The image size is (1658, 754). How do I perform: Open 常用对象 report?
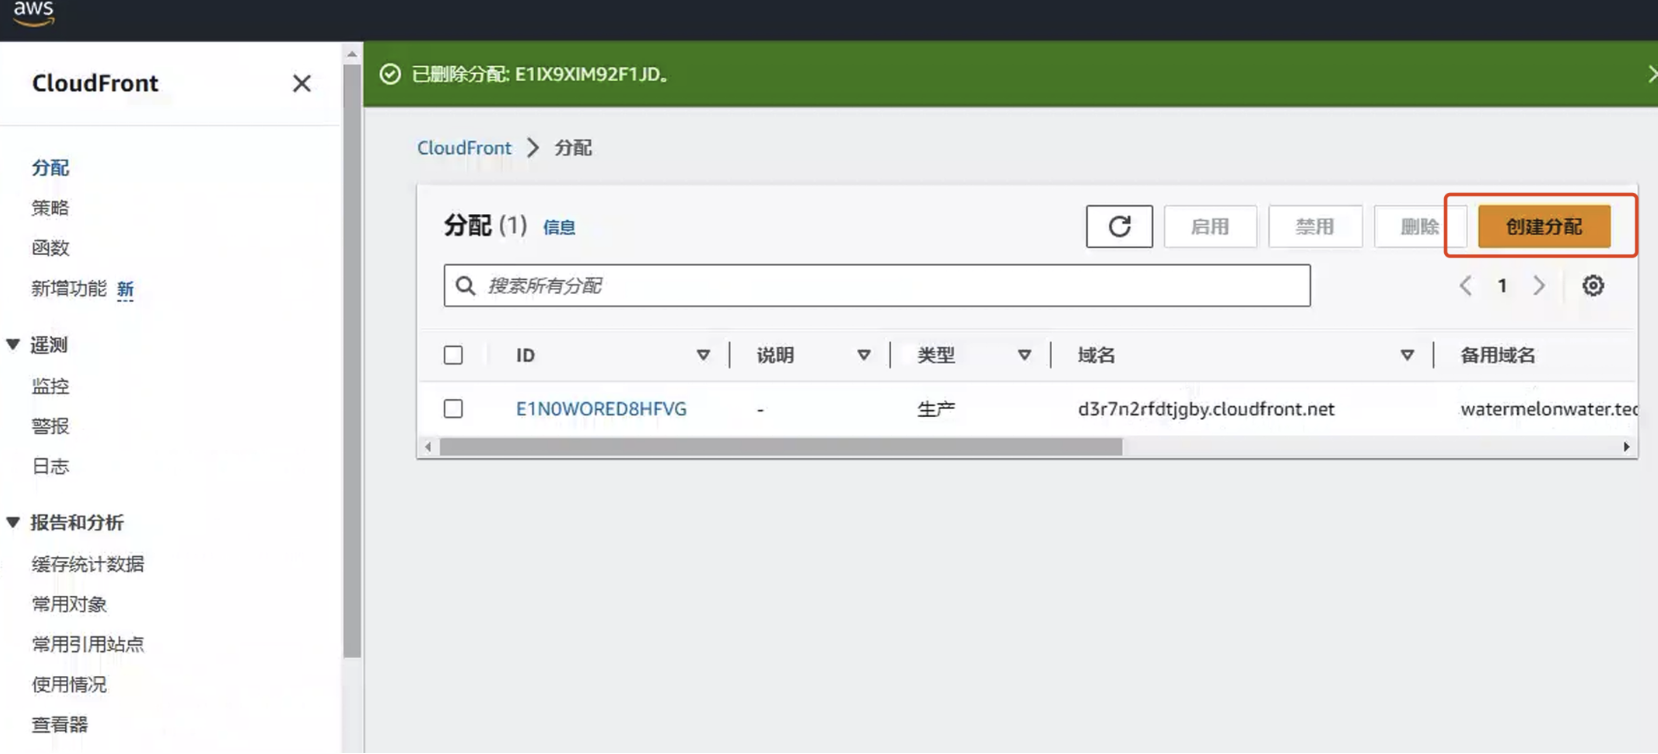pyautogui.click(x=69, y=604)
